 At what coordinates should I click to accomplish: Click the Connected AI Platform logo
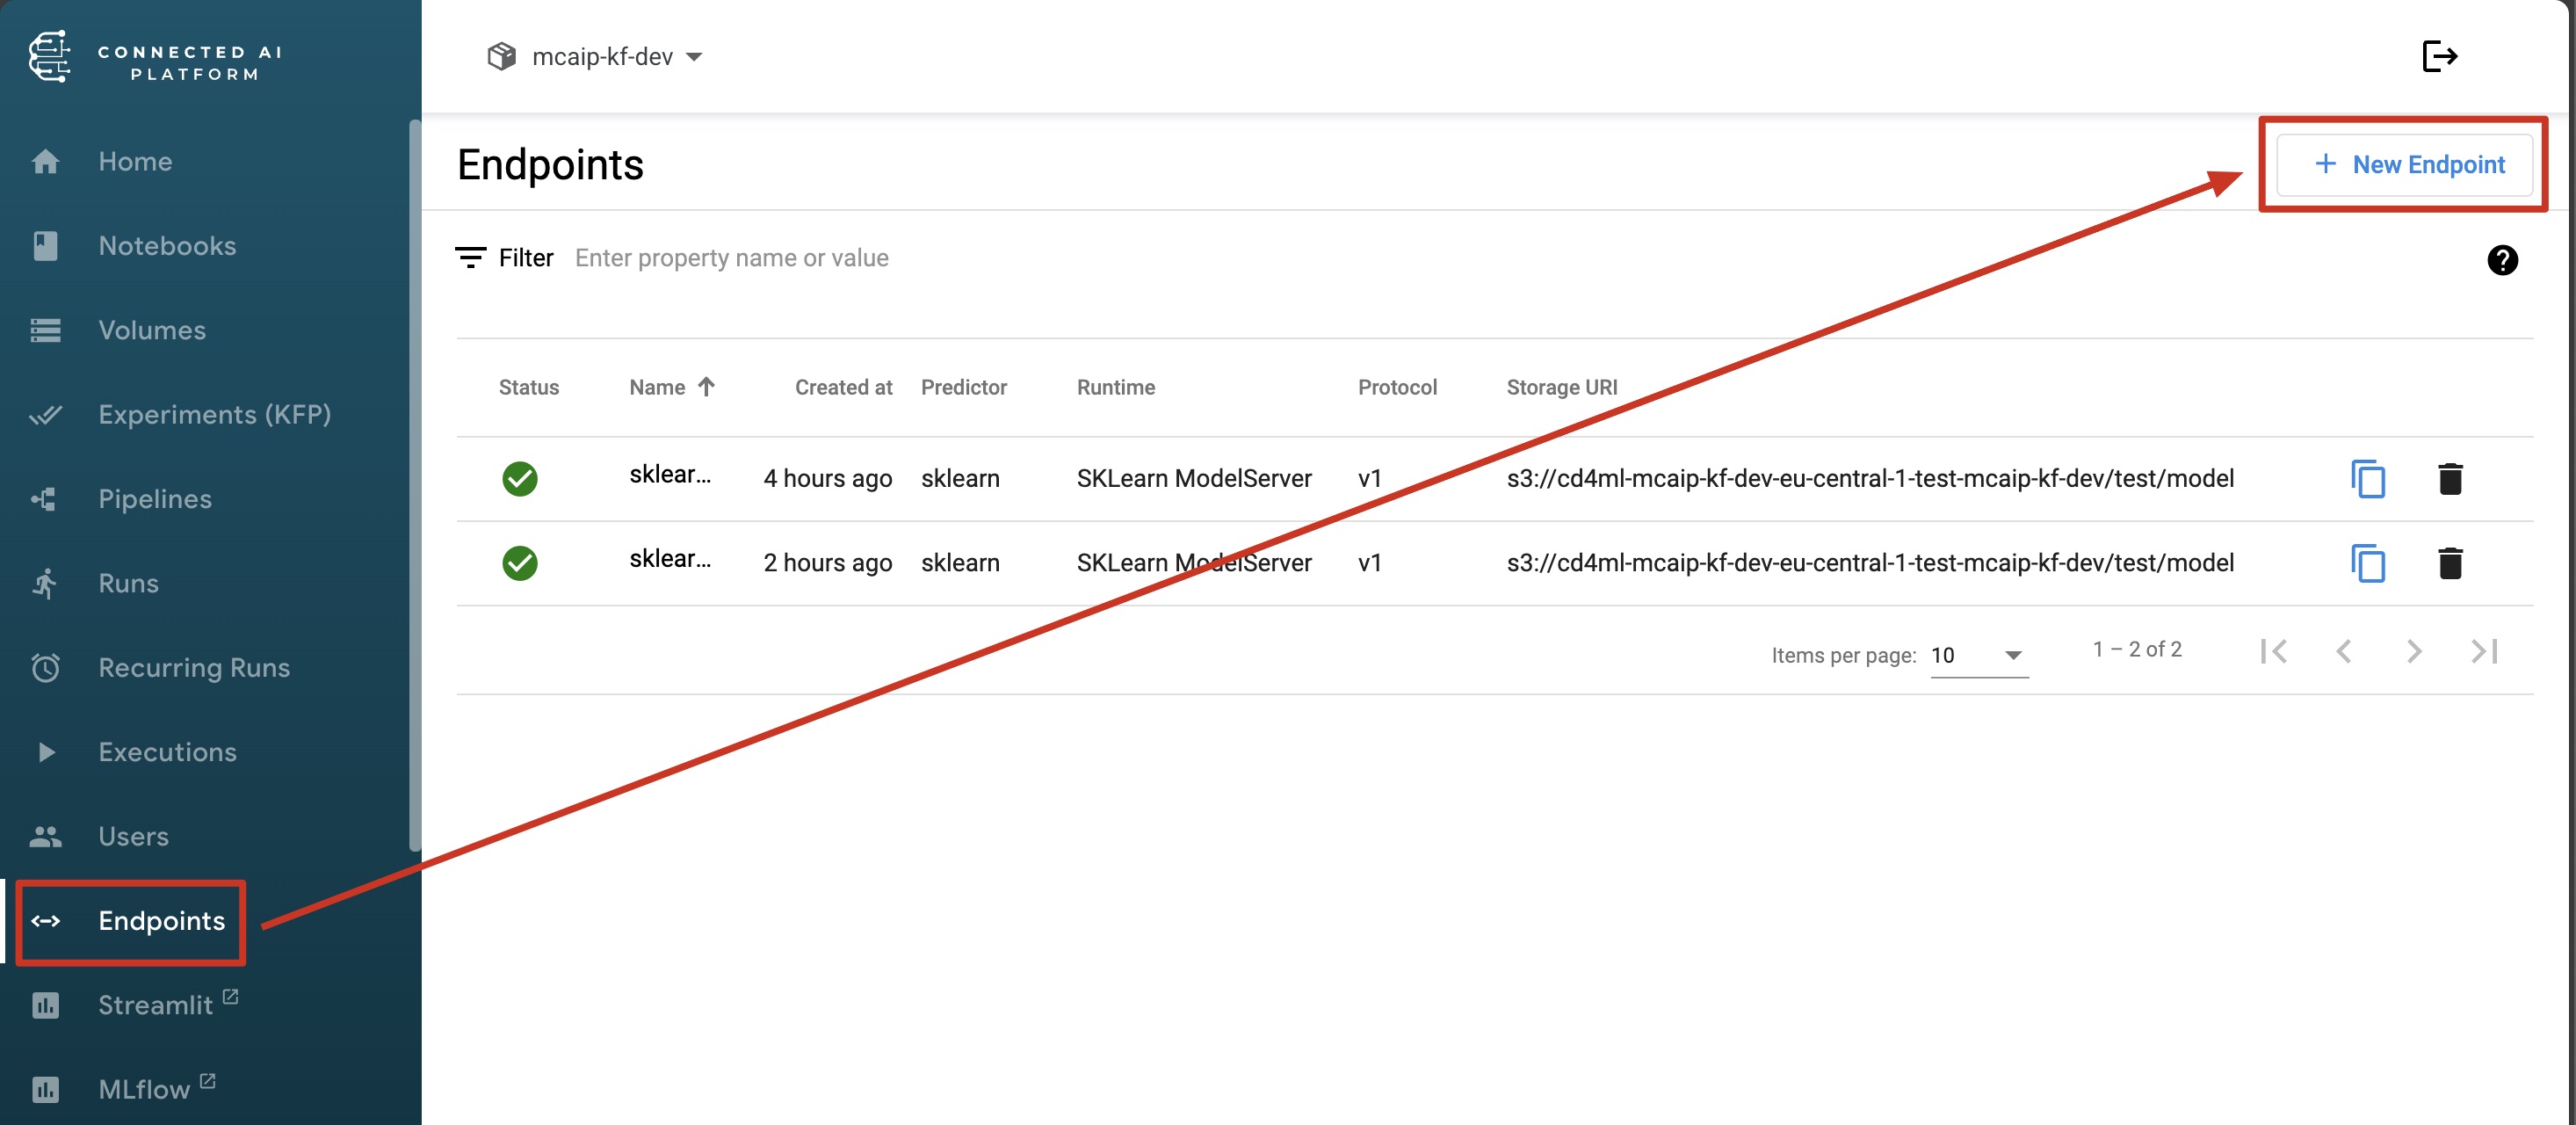(x=155, y=57)
